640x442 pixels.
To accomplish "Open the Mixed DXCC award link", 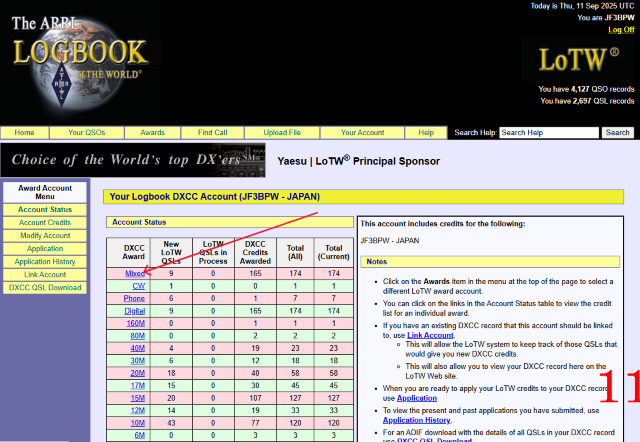I will click(x=134, y=273).
